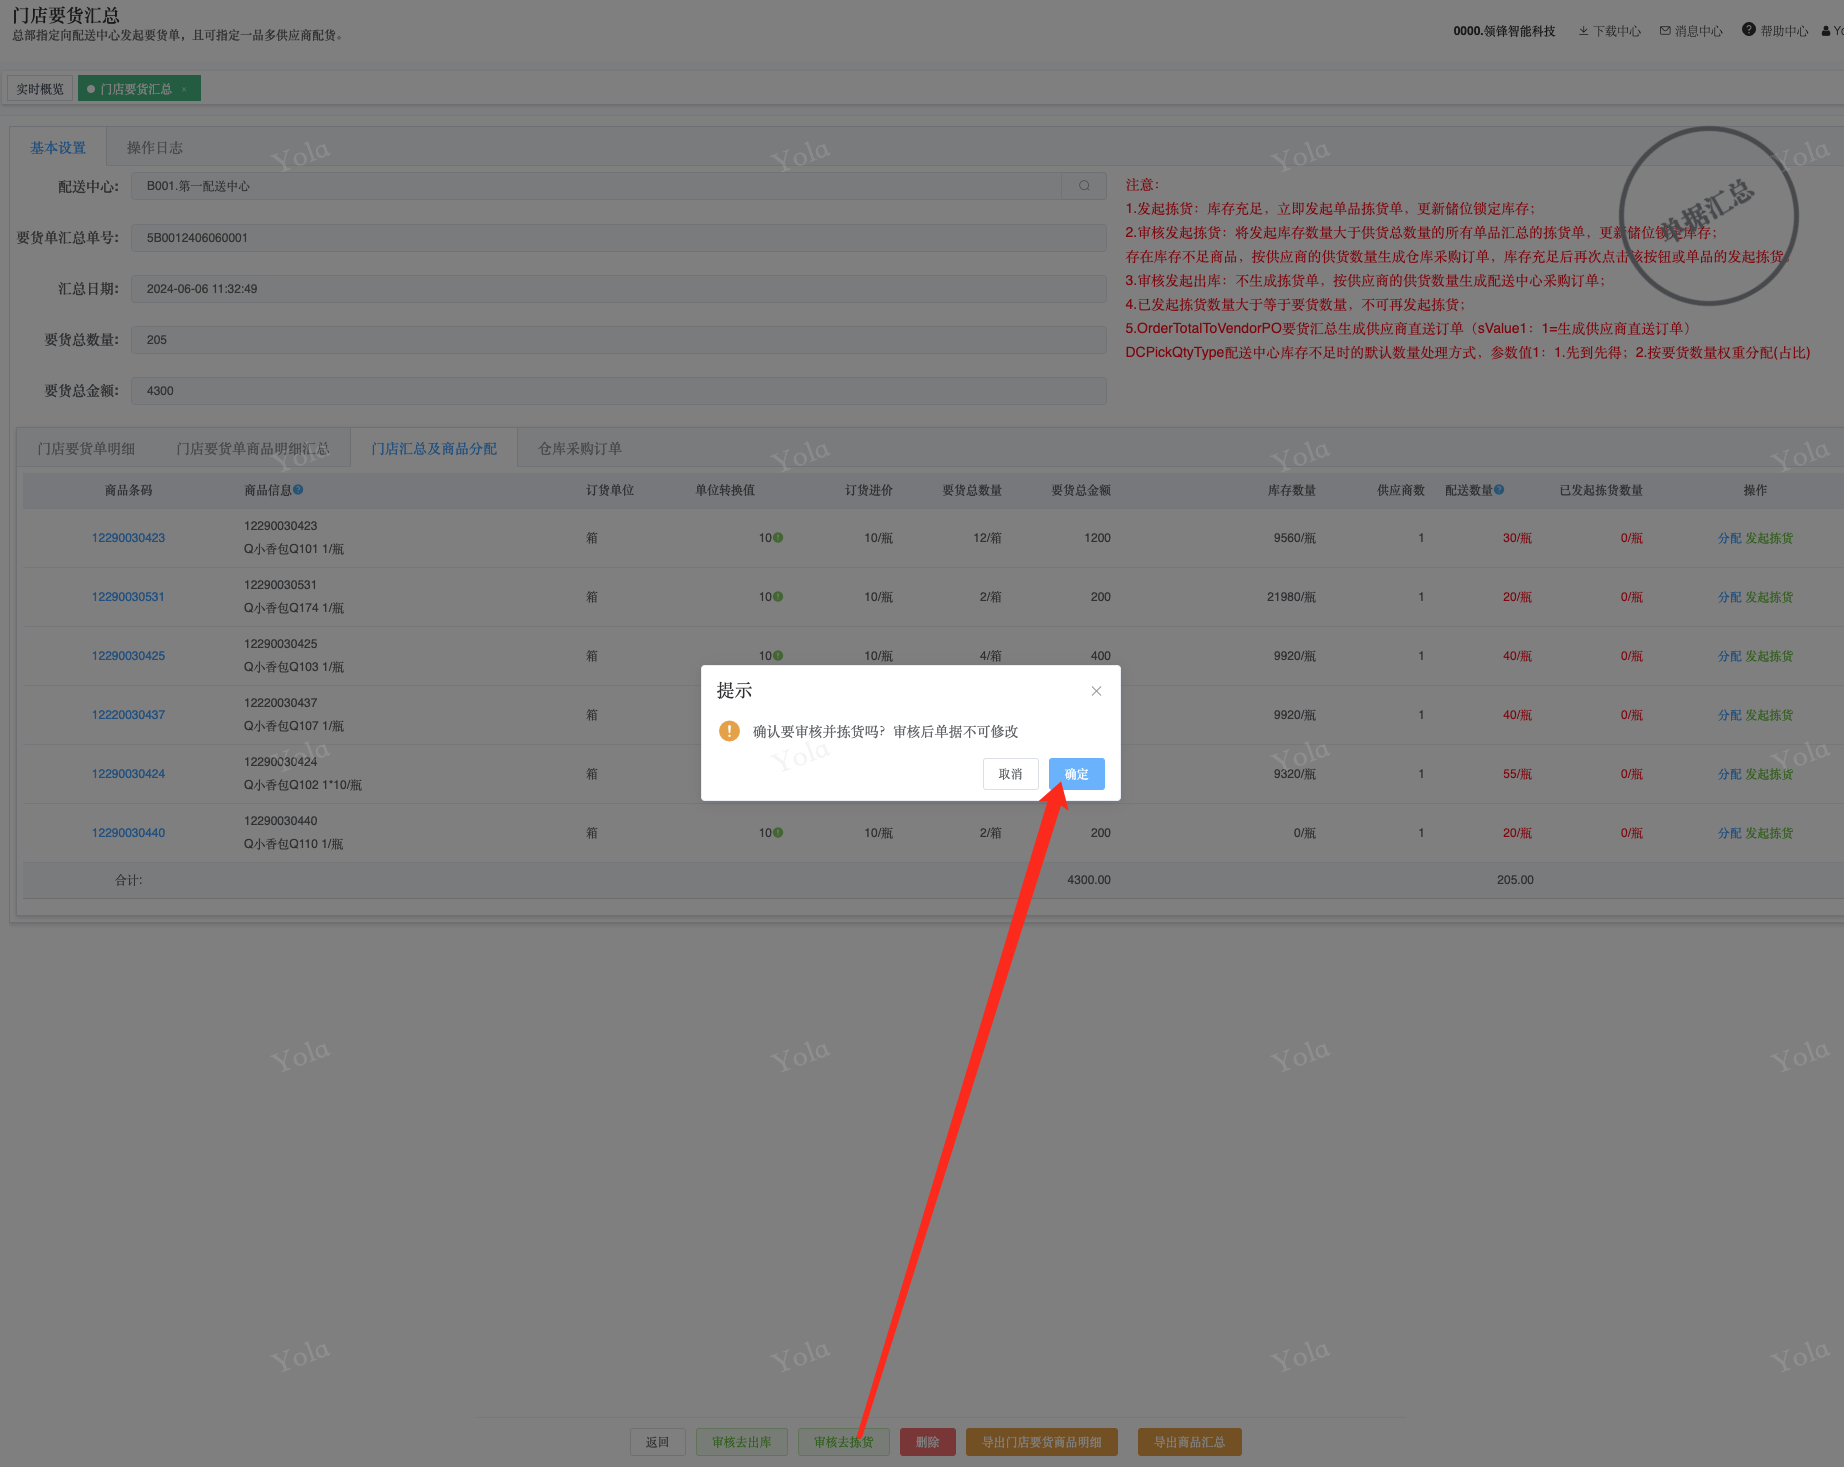Click the 审核去出库 button
The width and height of the screenshot is (1844, 1467).
click(742, 1442)
